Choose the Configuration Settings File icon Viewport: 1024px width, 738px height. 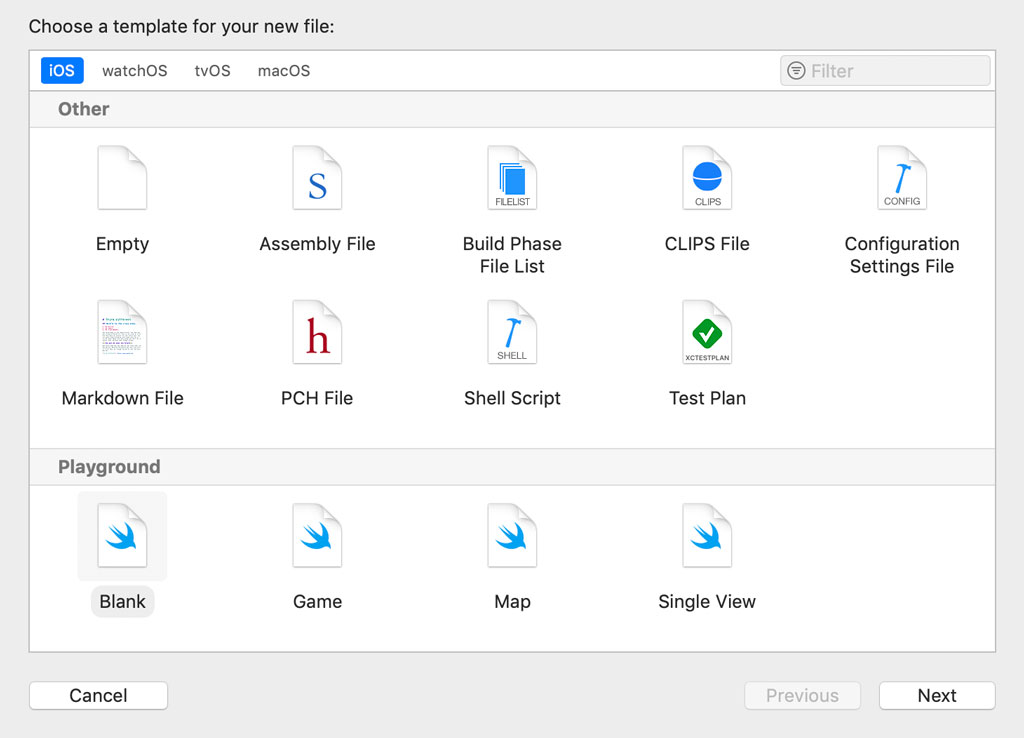tap(901, 178)
